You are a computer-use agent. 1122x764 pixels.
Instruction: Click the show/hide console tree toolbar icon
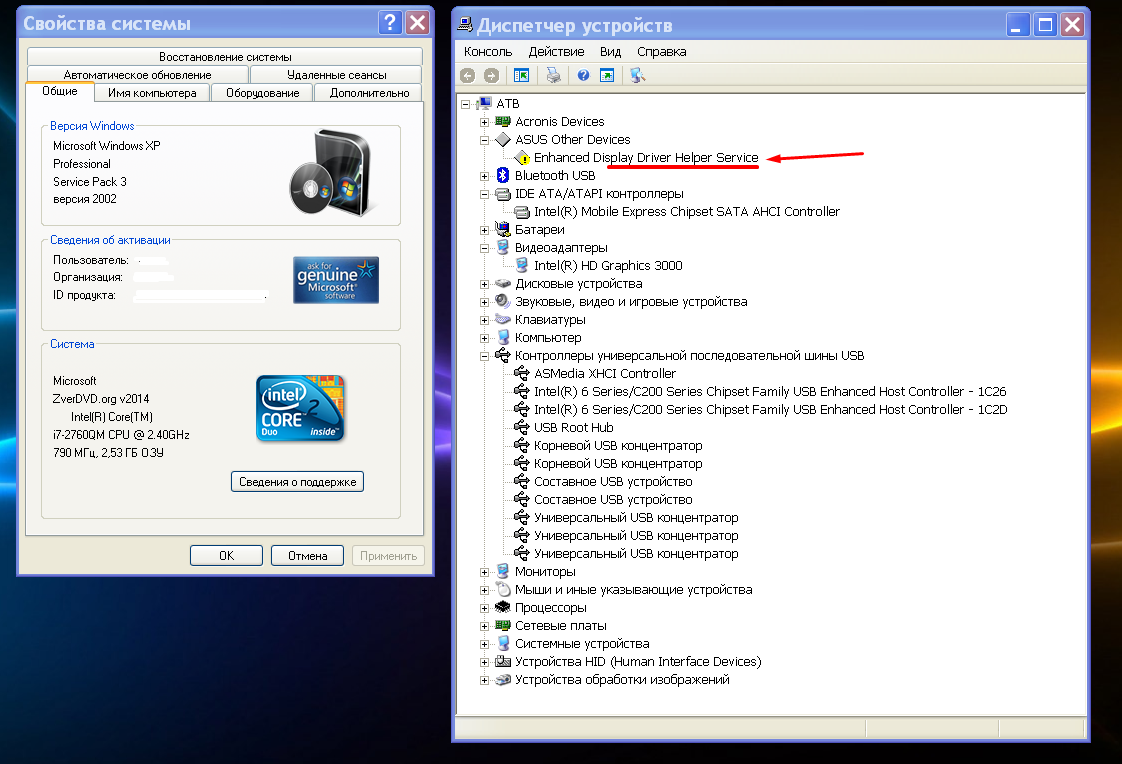(522, 75)
